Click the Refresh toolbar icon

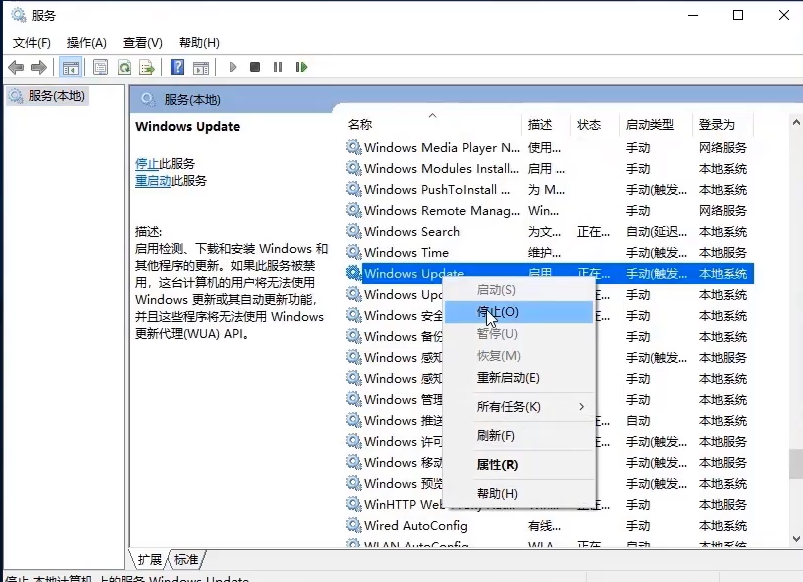click(x=124, y=67)
